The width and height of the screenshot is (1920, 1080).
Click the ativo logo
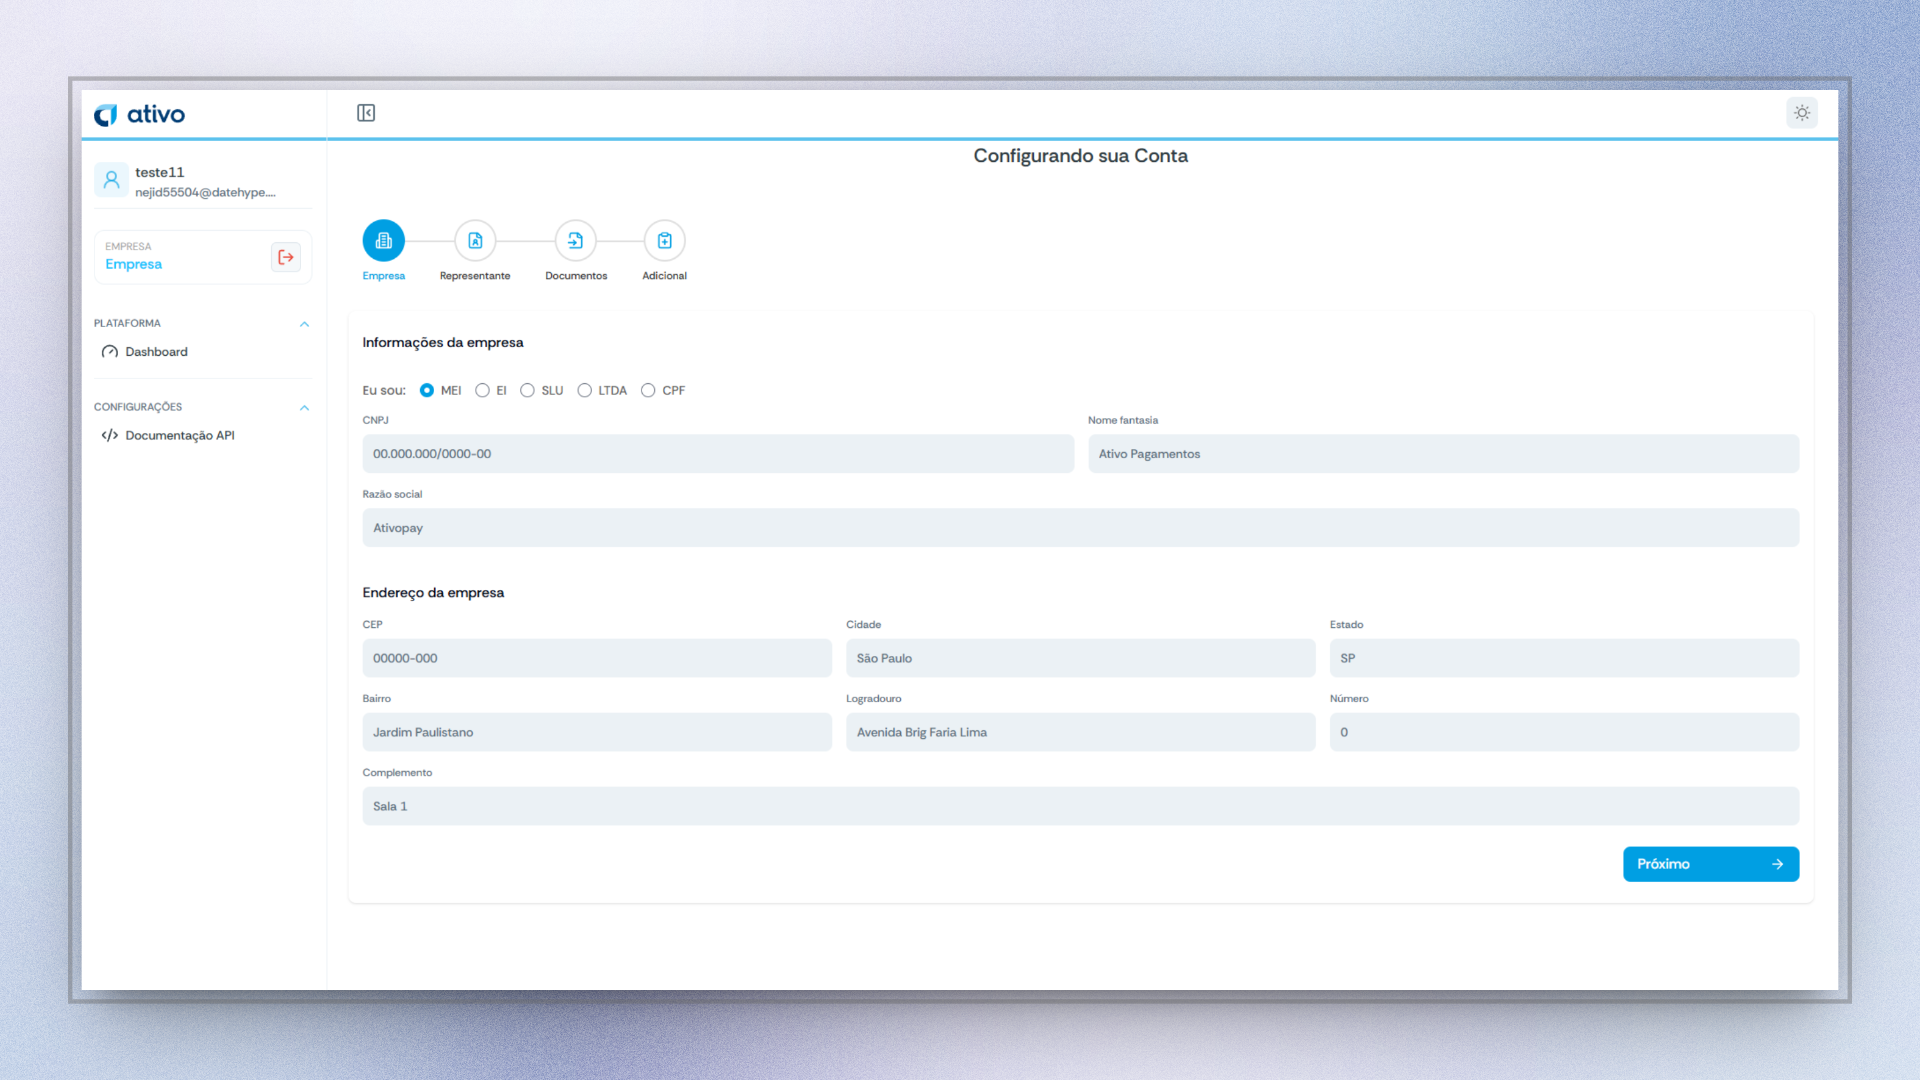tap(140, 115)
